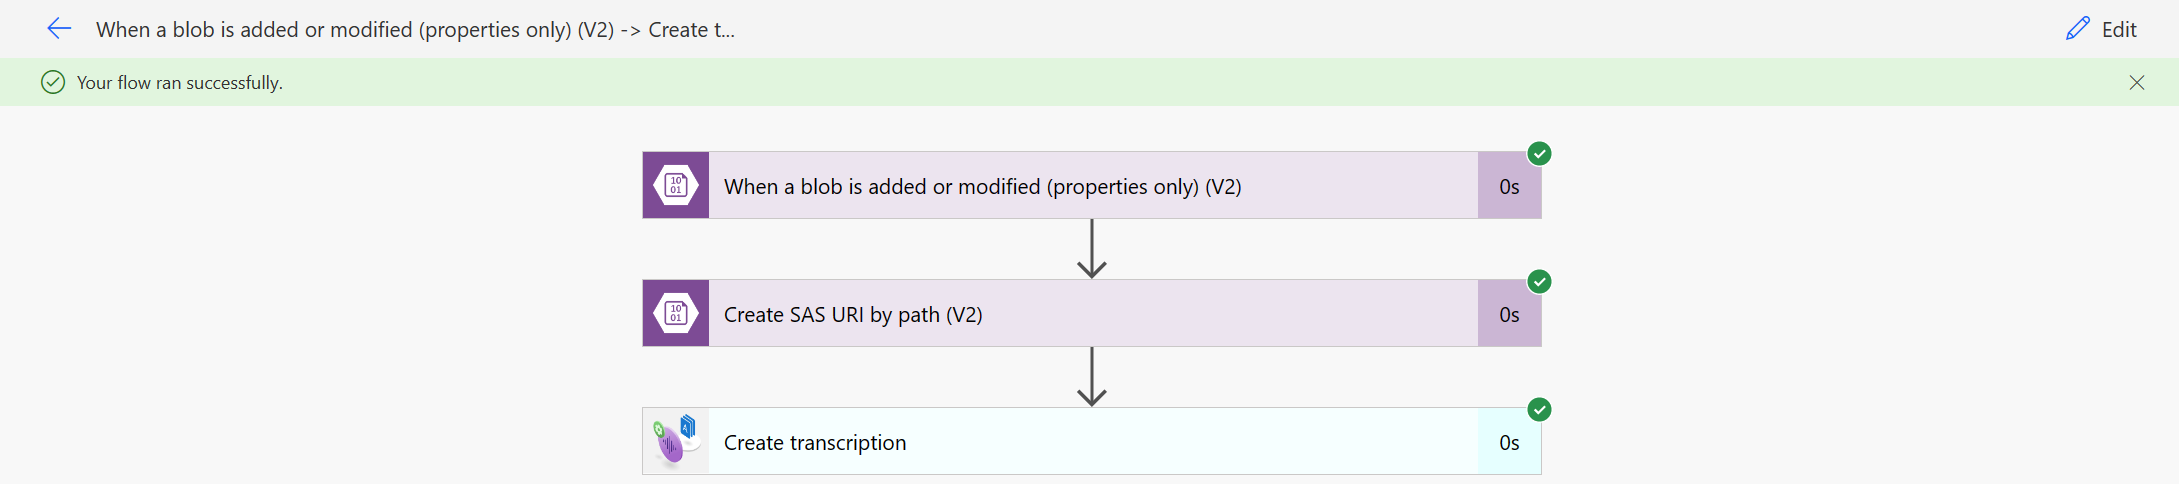Click arrow connector between trigger and SAS step
This screenshot has width=2179, height=484.
(1091, 249)
